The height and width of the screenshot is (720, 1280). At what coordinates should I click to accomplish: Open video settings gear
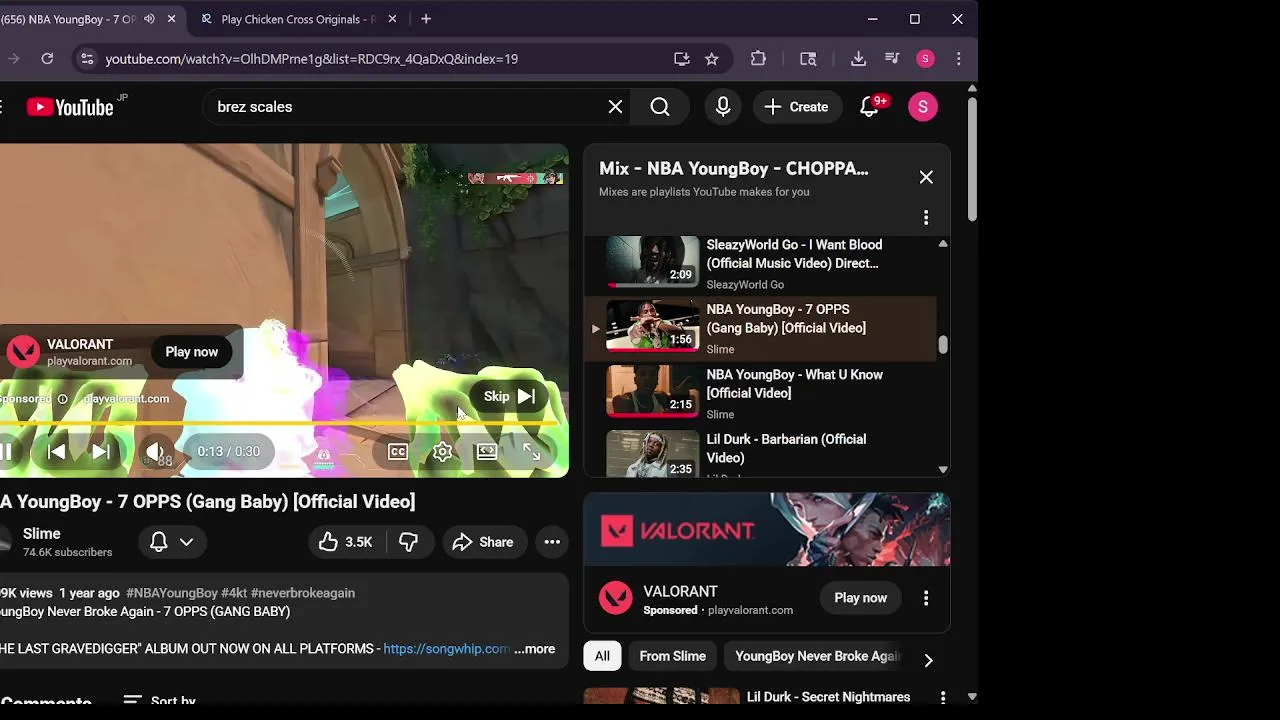(x=443, y=452)
